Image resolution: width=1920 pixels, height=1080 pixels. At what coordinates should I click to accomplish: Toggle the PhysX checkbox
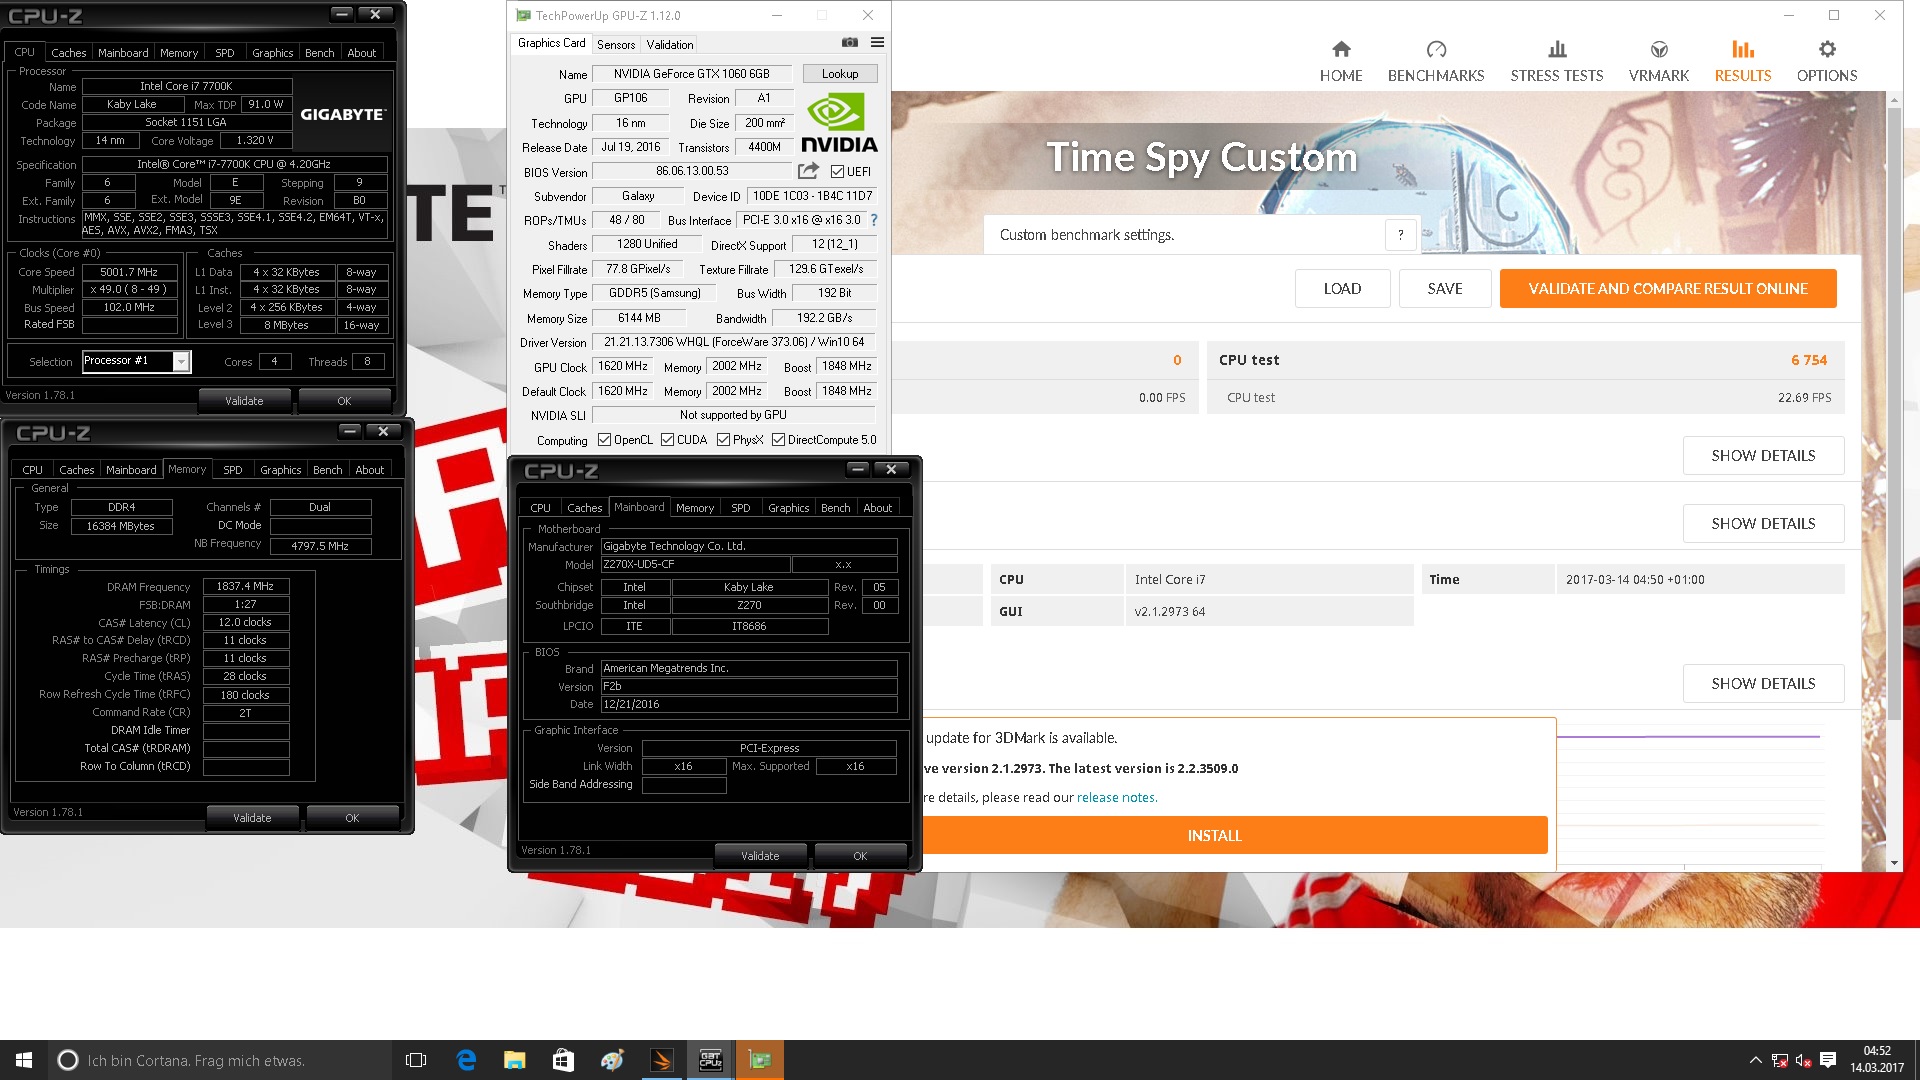click(x=723, y=440)
